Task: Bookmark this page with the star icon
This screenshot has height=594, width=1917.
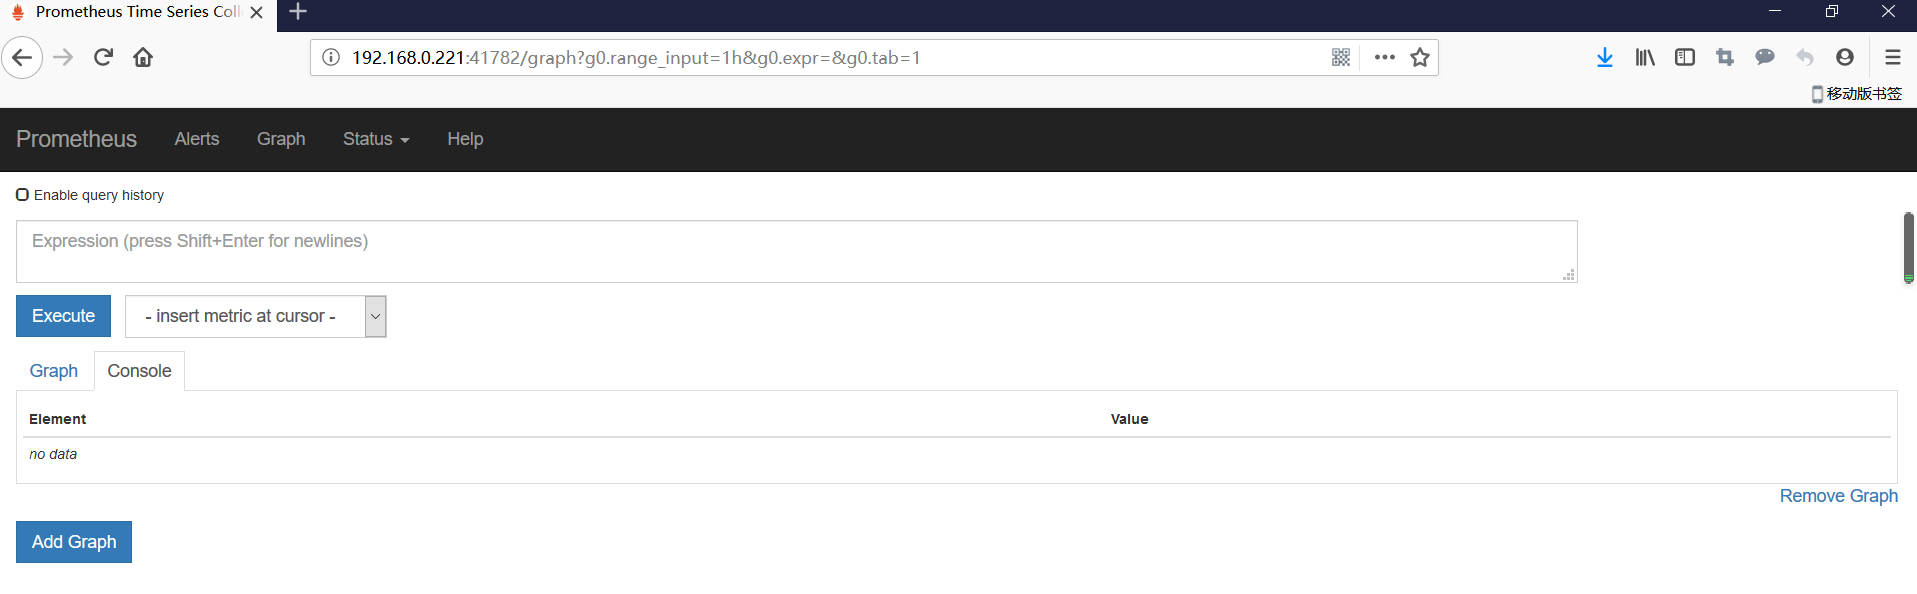Action: click(1420, 57)
